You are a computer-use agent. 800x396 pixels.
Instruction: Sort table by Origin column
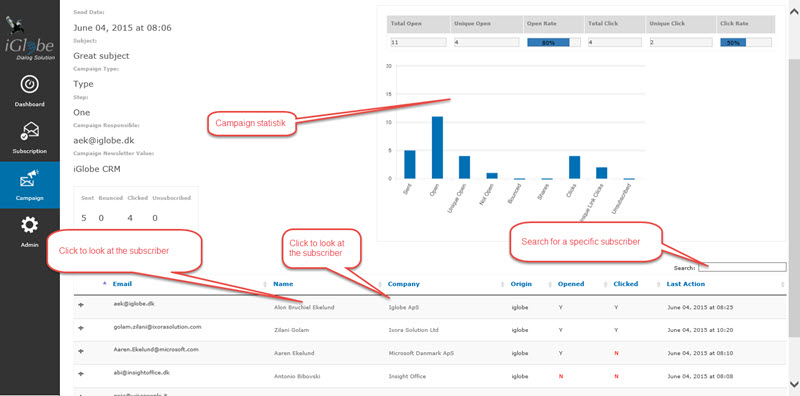tap(521, 284)
